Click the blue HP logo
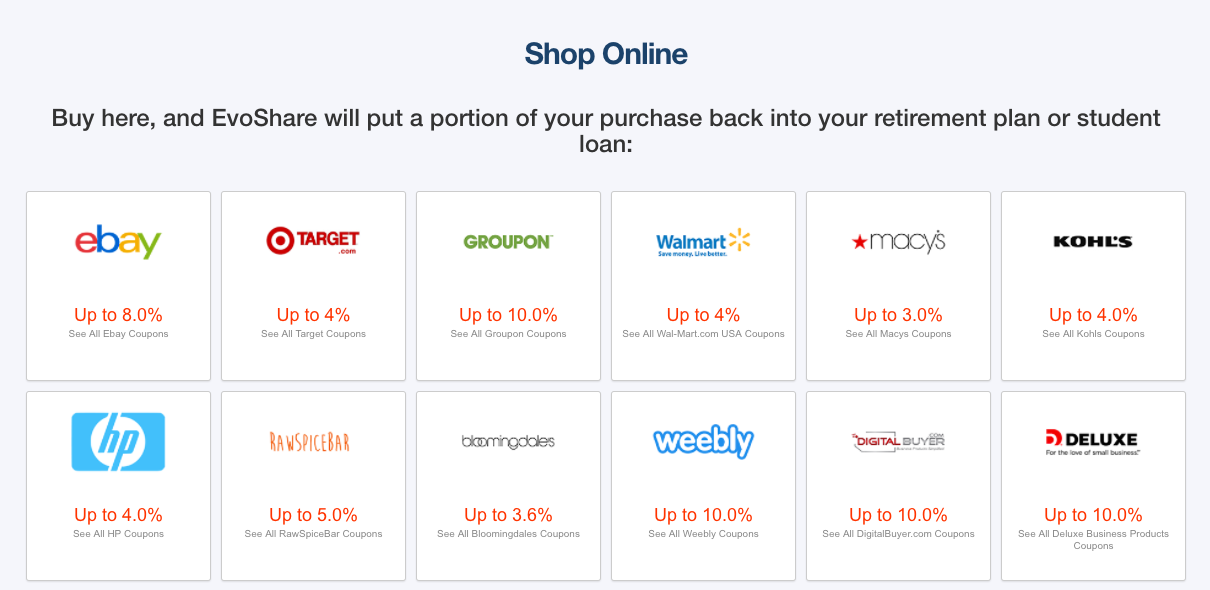This screenshot has height=590, width=1210. point(118,442)
